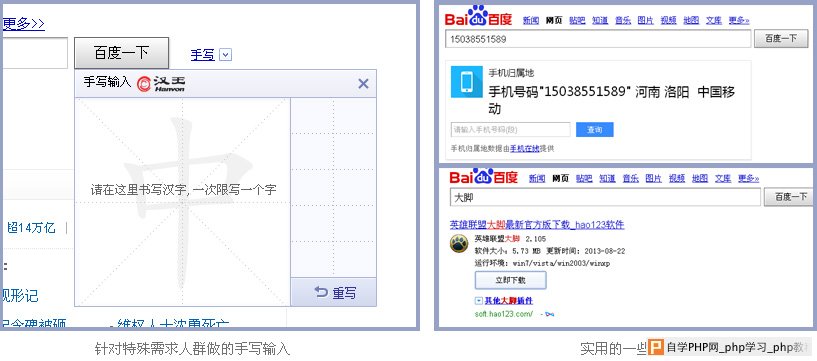Click caption 针对特殊需求人群做的手写输入
Image resolution: width=817 pixels, height=361 pixels.
pyautogui.click(x=192, y=347)
